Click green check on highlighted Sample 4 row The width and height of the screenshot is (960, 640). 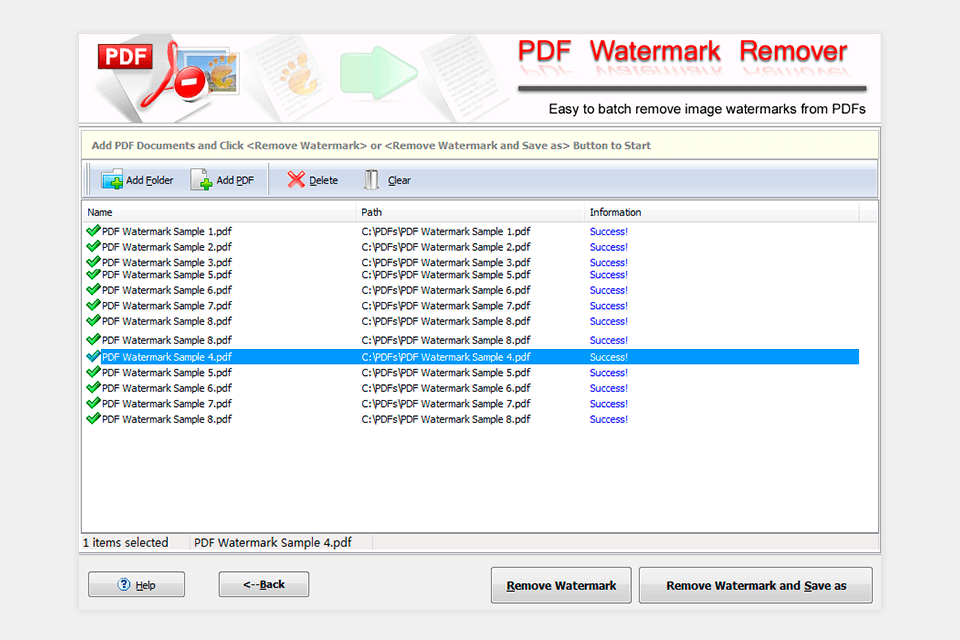[92, 356]
